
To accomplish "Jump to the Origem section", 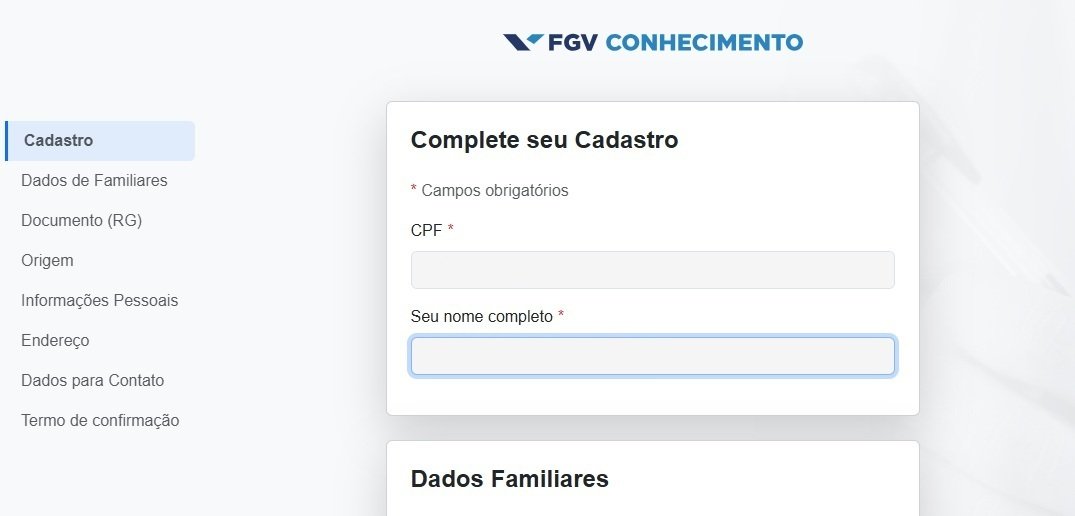I will pyautogui.click(x=47, y=260).
